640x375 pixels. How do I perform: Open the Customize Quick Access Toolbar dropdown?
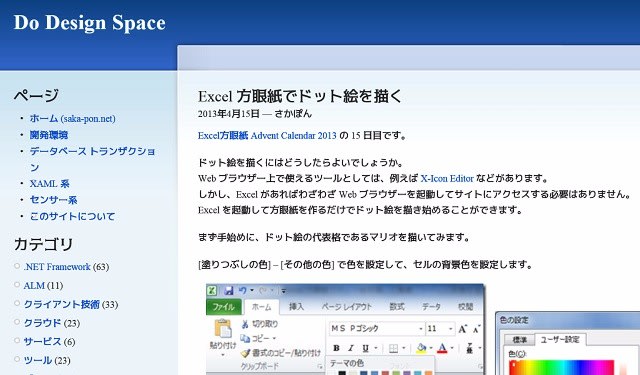[283, 291]
